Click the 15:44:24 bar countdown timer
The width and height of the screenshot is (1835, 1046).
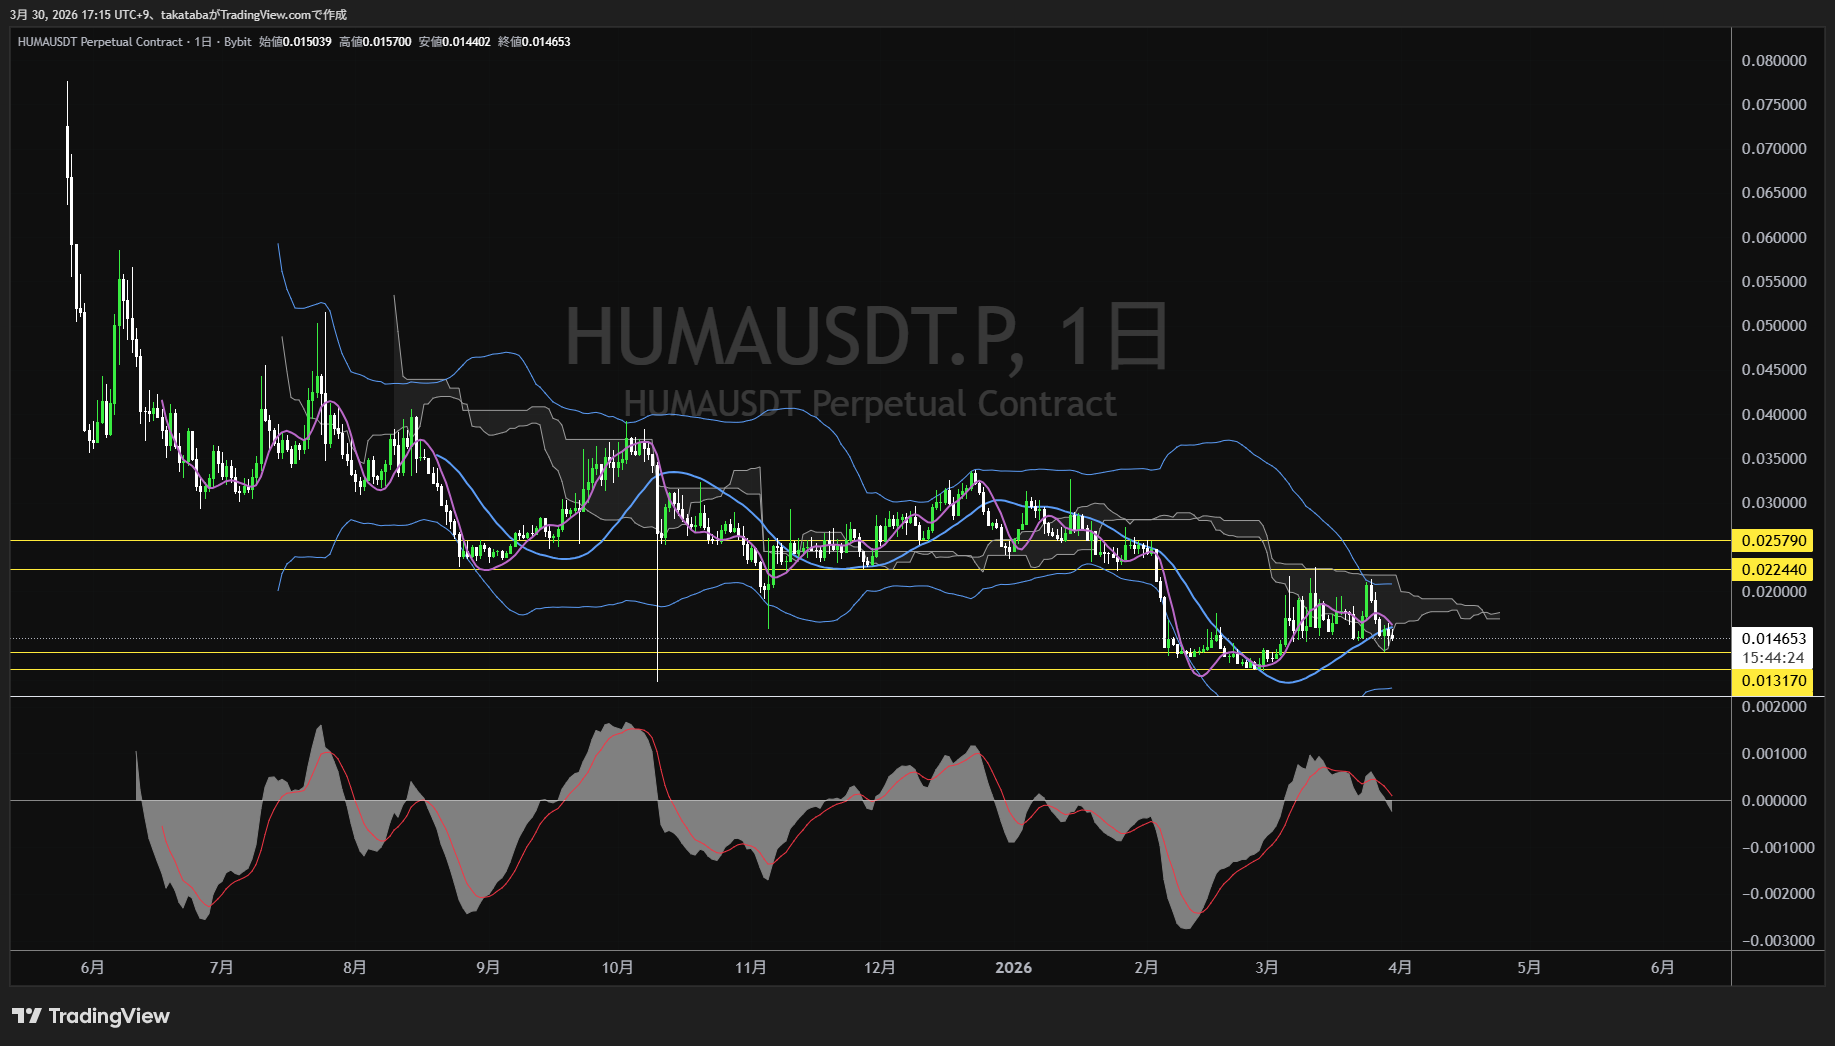[x=1773, y=658]
